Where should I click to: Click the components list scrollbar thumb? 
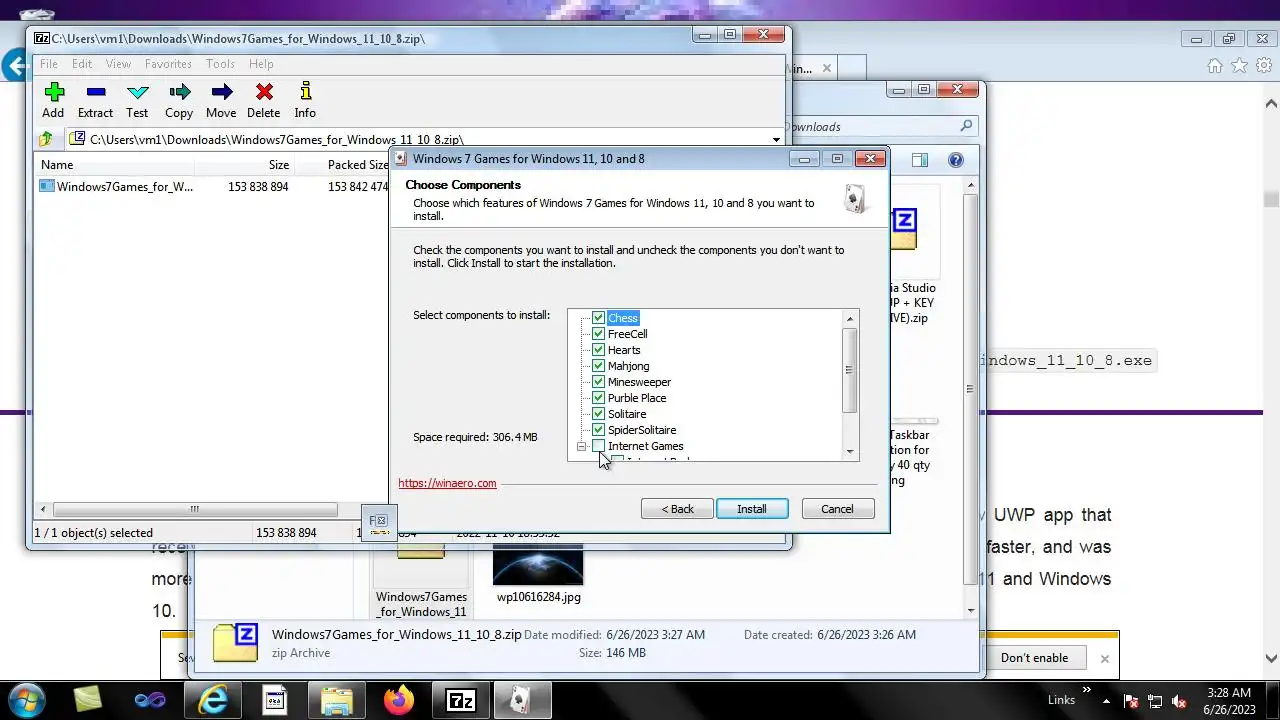tap(850, 370)
